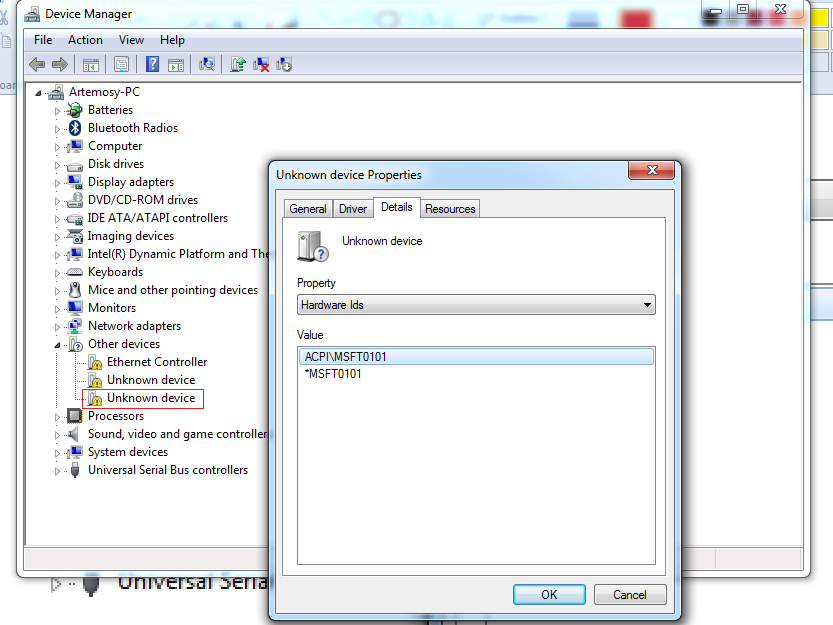Select the *MSFT0101 value row
The height and width of the screenshot is (625, 833).
476,374
